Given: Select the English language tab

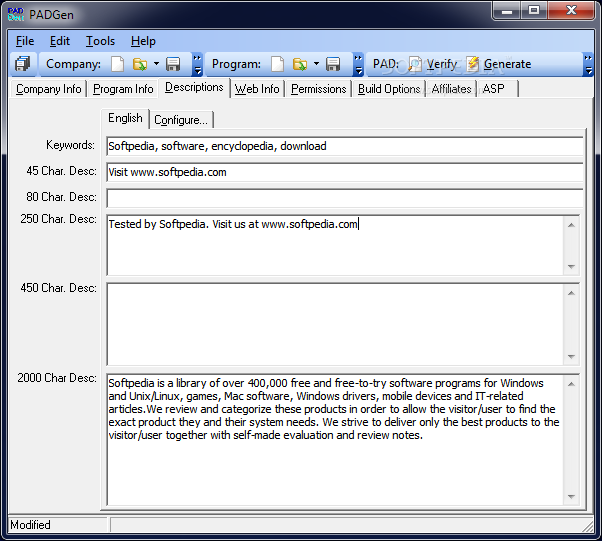Looking at the screenshot, I should [125, 118].
